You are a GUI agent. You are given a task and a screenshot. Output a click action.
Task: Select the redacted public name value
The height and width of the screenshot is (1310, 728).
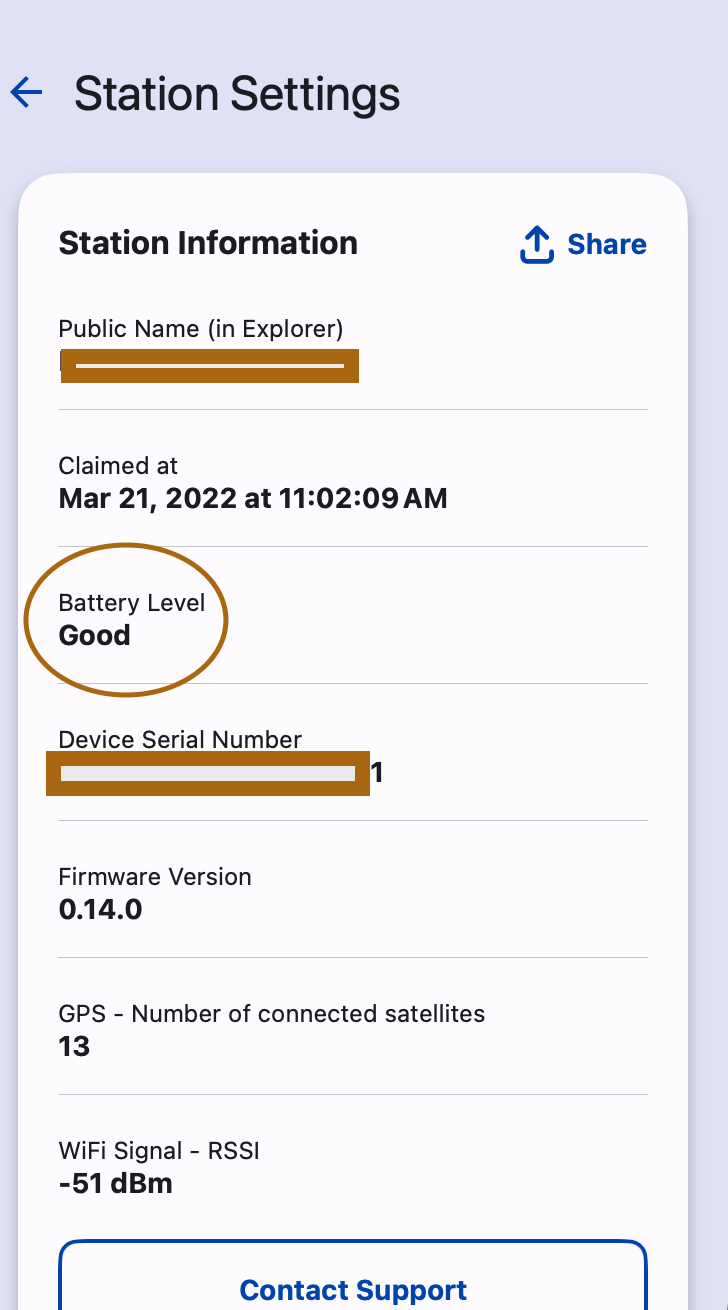[x=209, y=367]
